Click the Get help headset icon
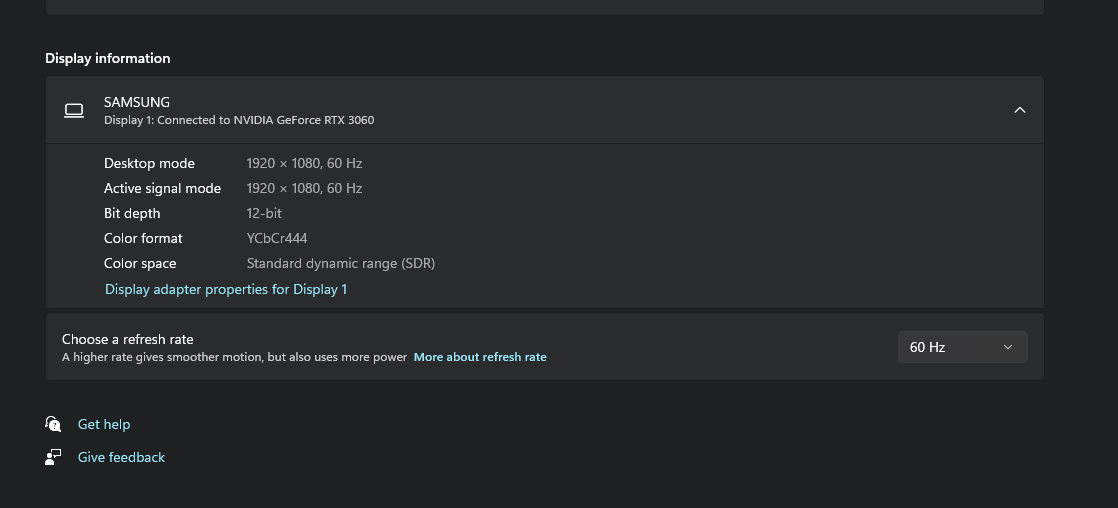 point(53,424)
